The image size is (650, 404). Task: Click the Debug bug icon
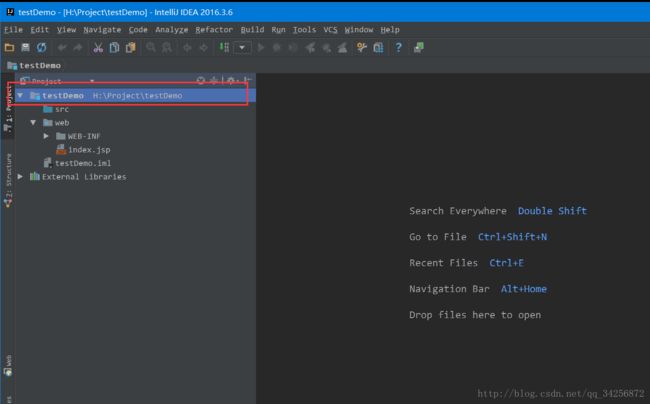276,48
